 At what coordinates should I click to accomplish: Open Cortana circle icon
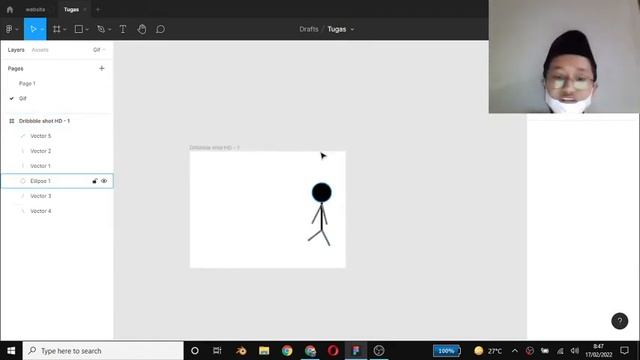point(195,351)
